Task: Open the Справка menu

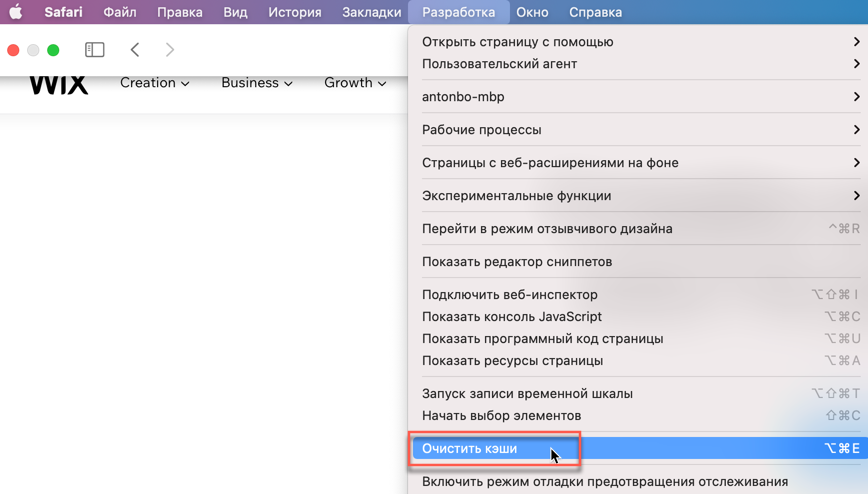Action: (596, 12)
